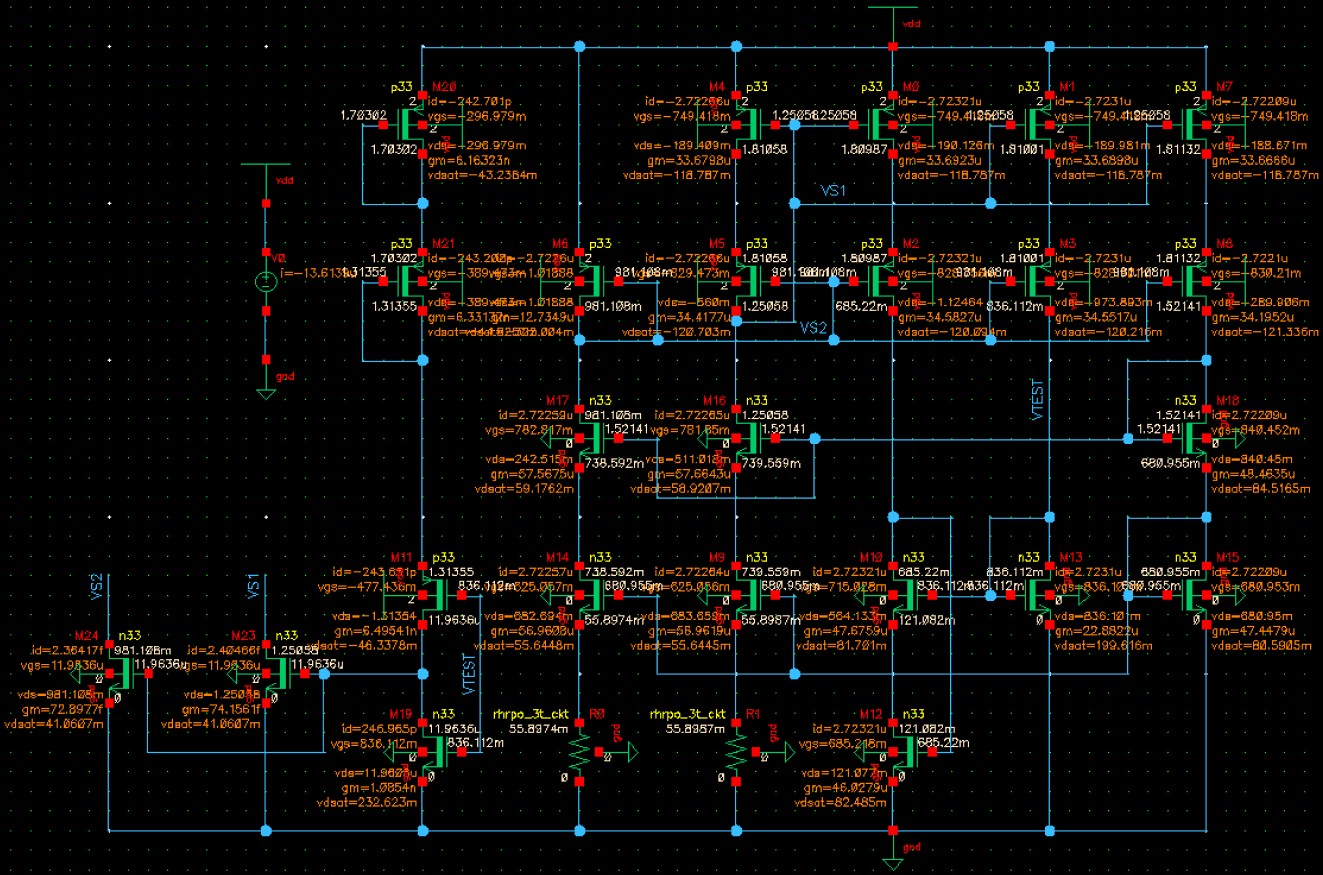Screen dimensions: 1323x875
Task: Click the M20 instance name label
Action: [443, 88]
